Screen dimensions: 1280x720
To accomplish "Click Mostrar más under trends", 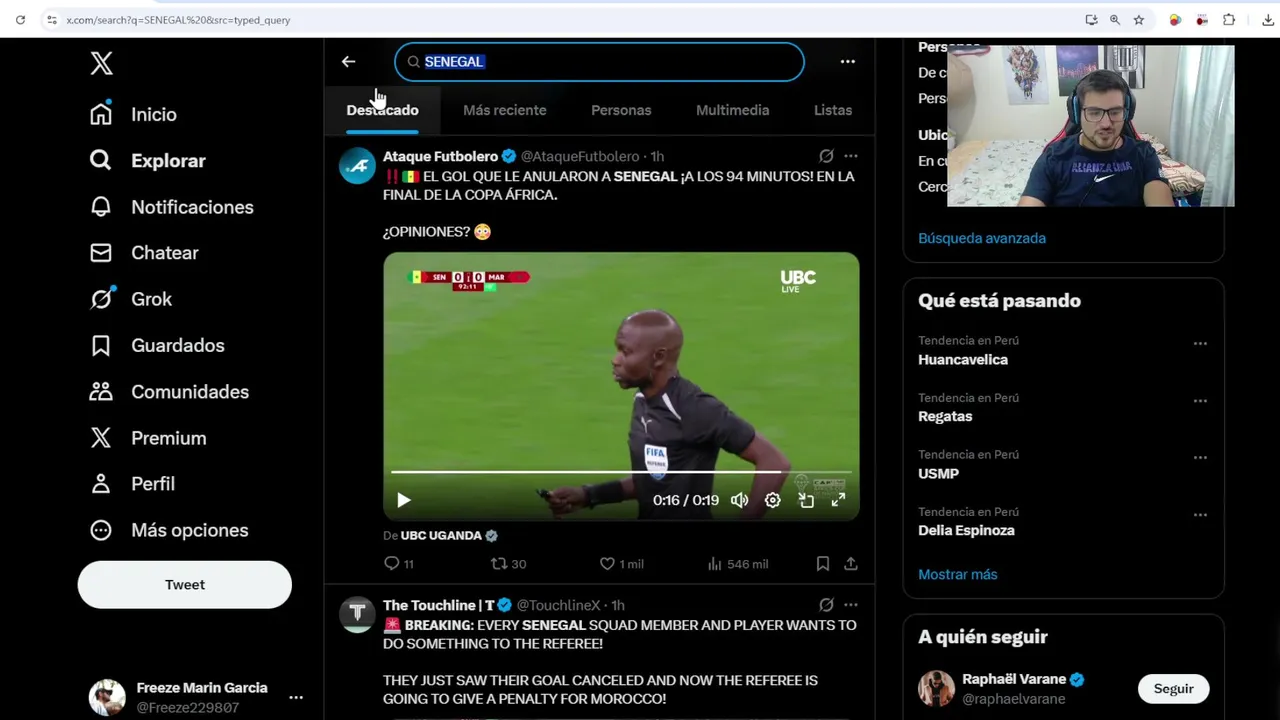I will 958,574.
